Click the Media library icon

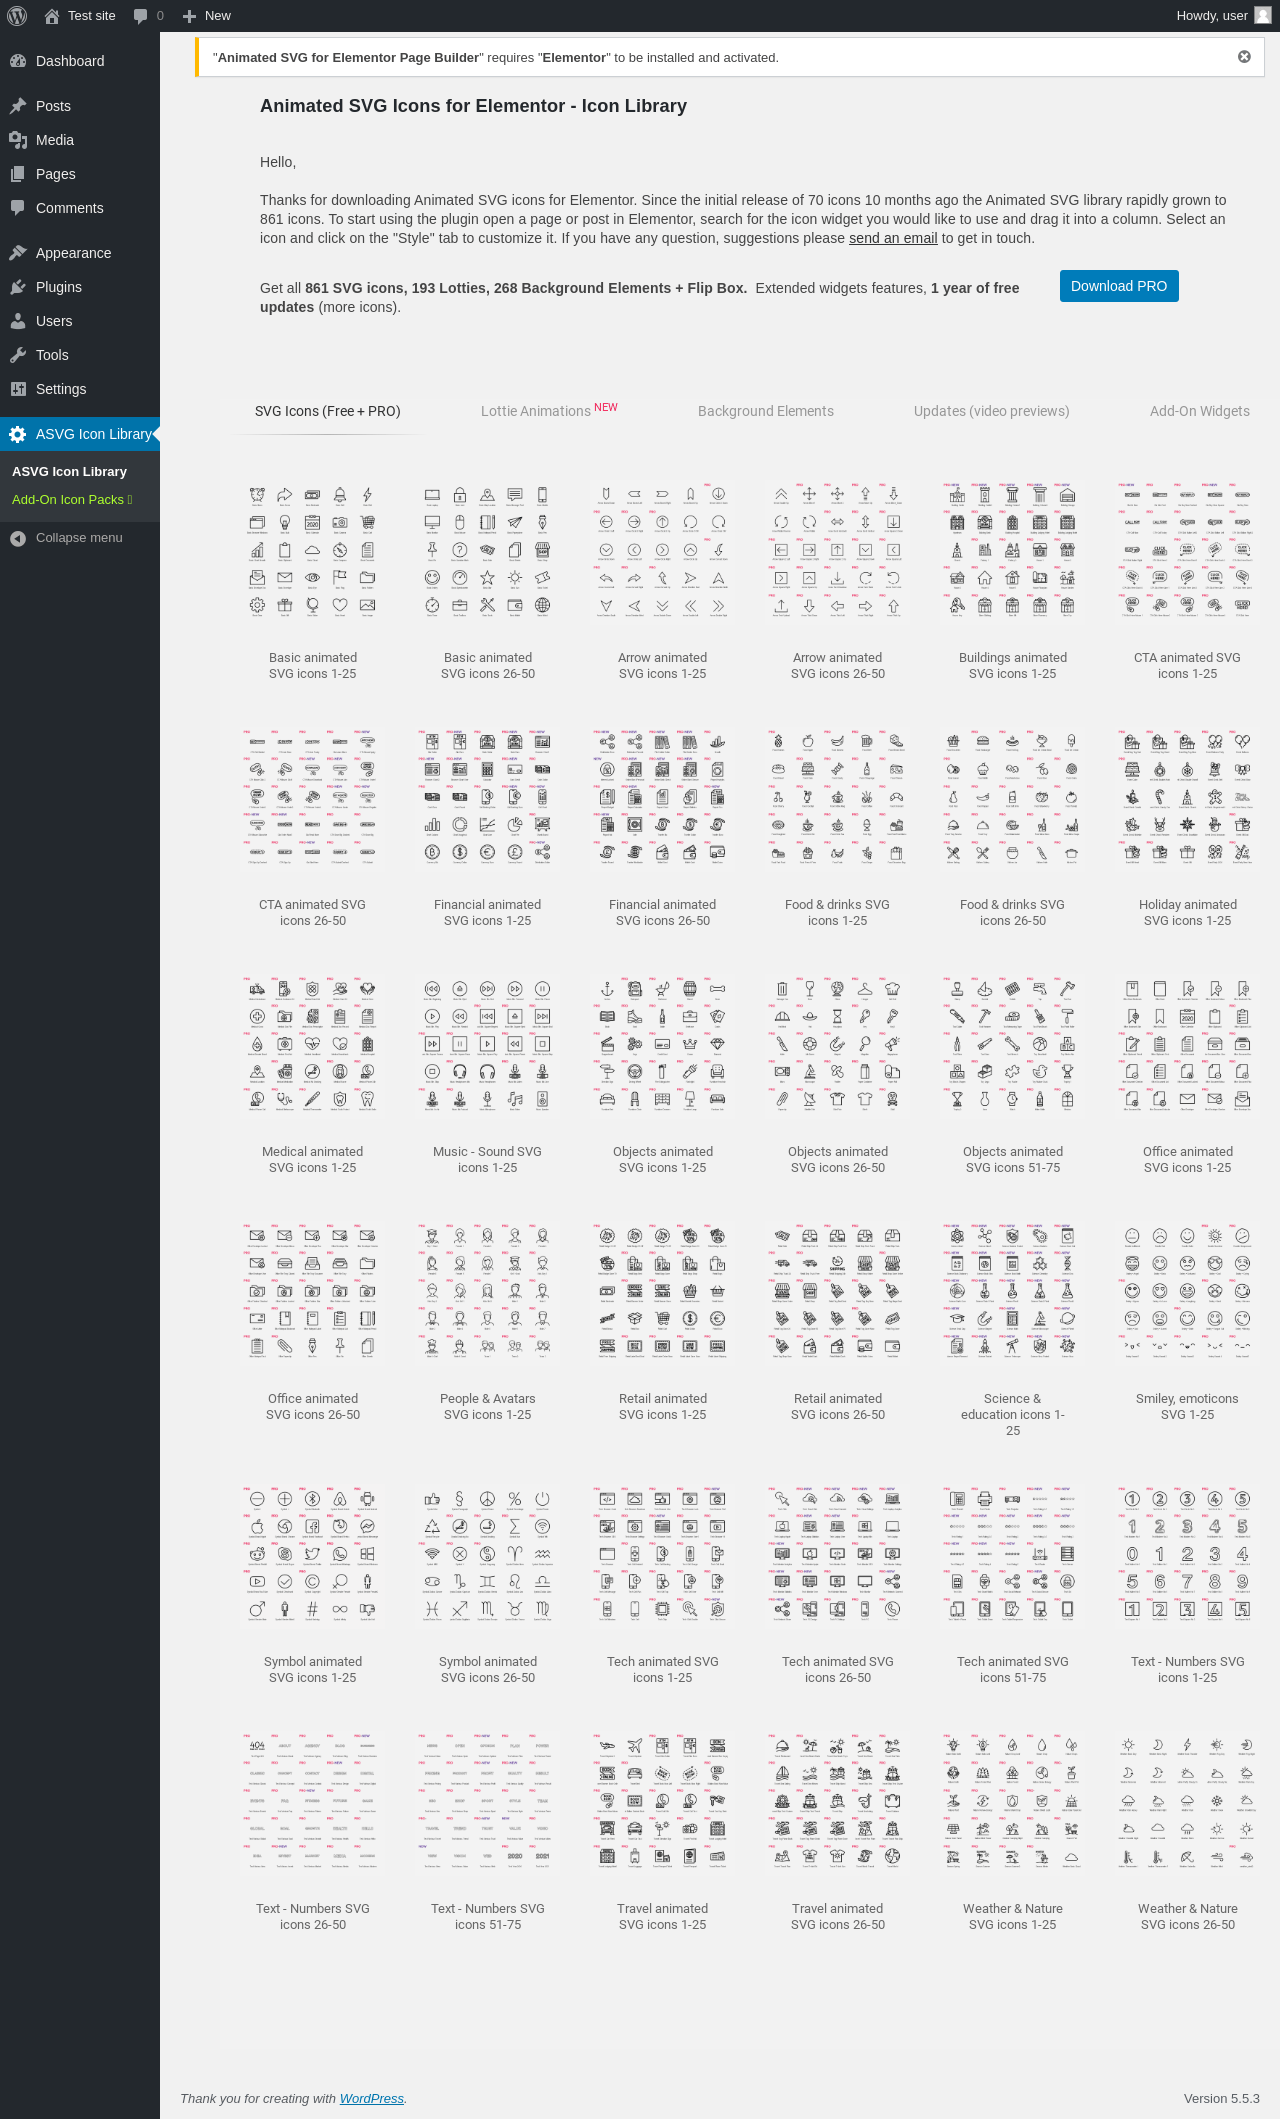(x=18, y=140)
